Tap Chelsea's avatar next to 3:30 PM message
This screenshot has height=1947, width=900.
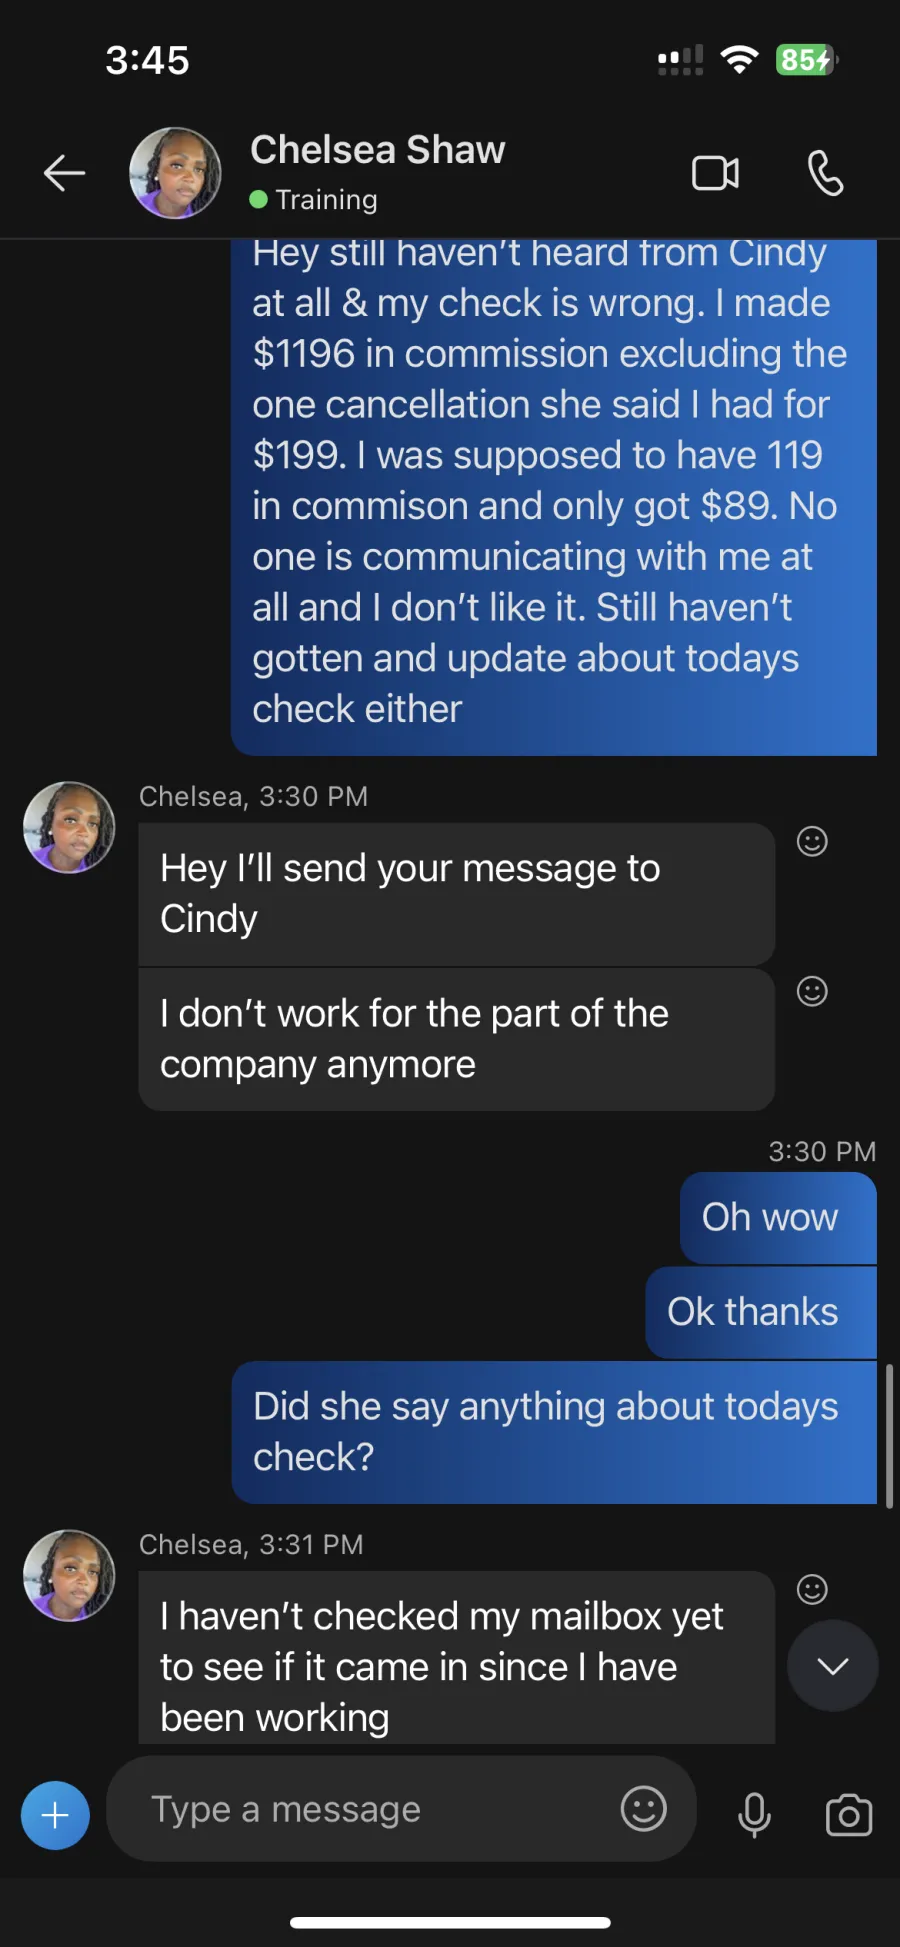(x=69, y=828)
